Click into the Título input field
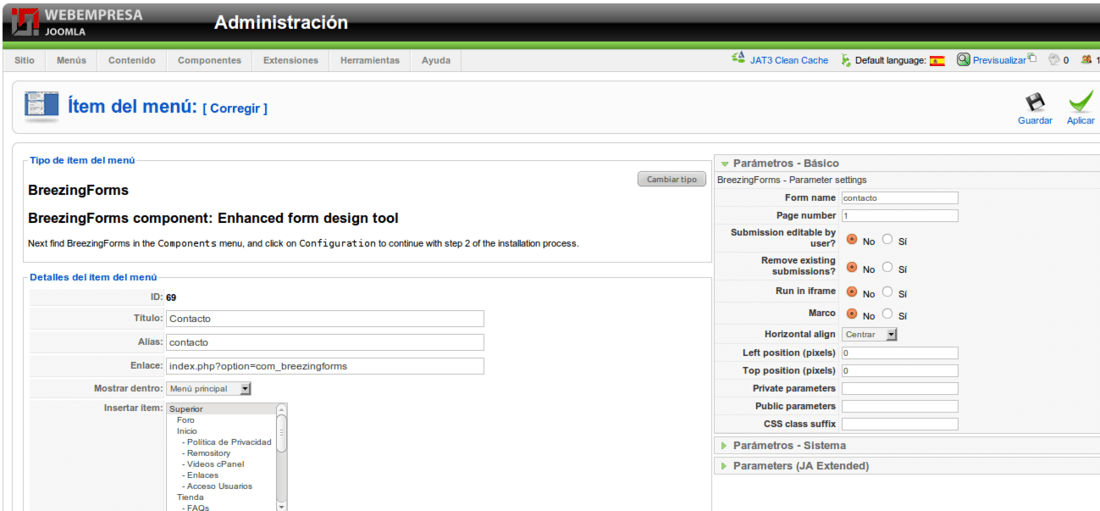The width and height of the screenshot is (1100, 511). pos(325,318)
